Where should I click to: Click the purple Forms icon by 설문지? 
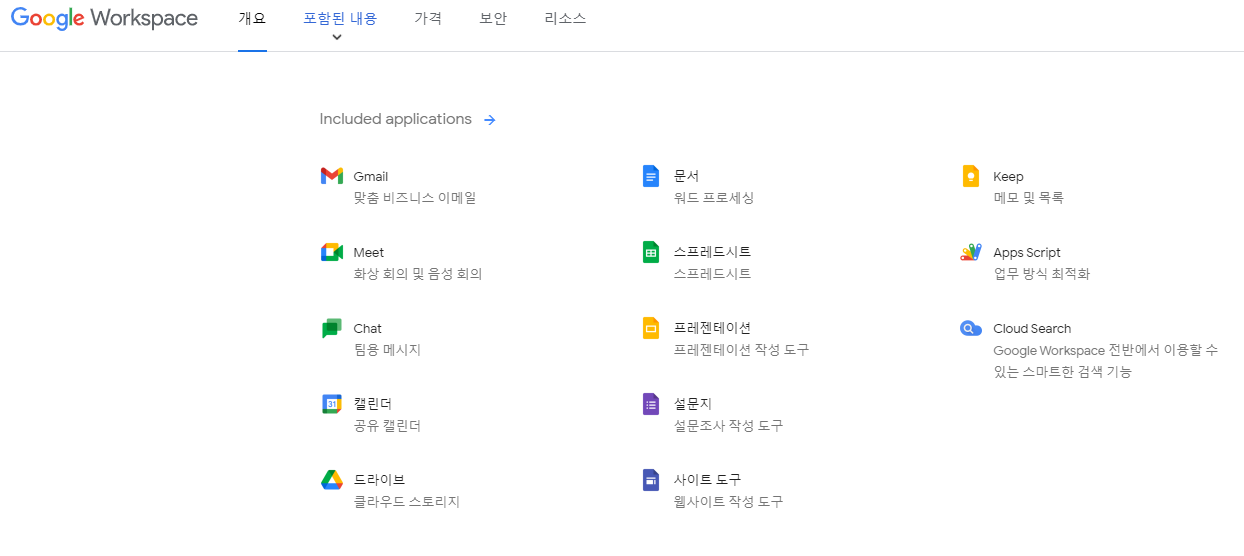[x=651, y=404]
